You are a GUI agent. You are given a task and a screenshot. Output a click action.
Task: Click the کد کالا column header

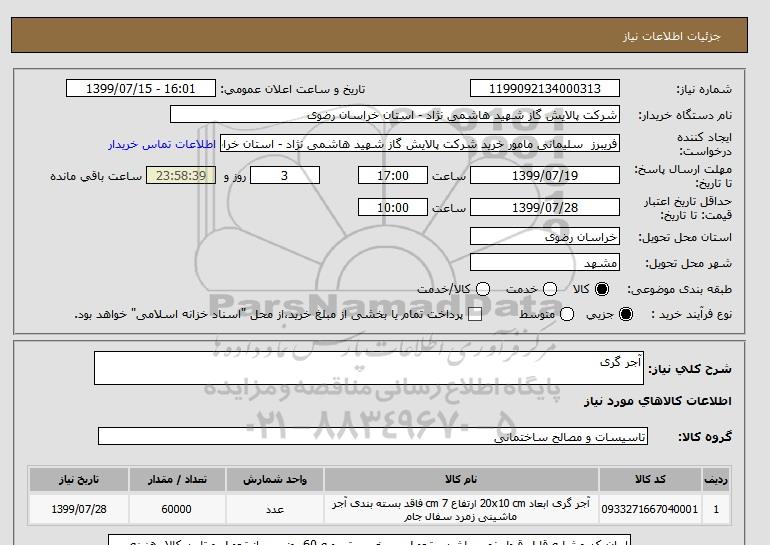coord(650,480)
